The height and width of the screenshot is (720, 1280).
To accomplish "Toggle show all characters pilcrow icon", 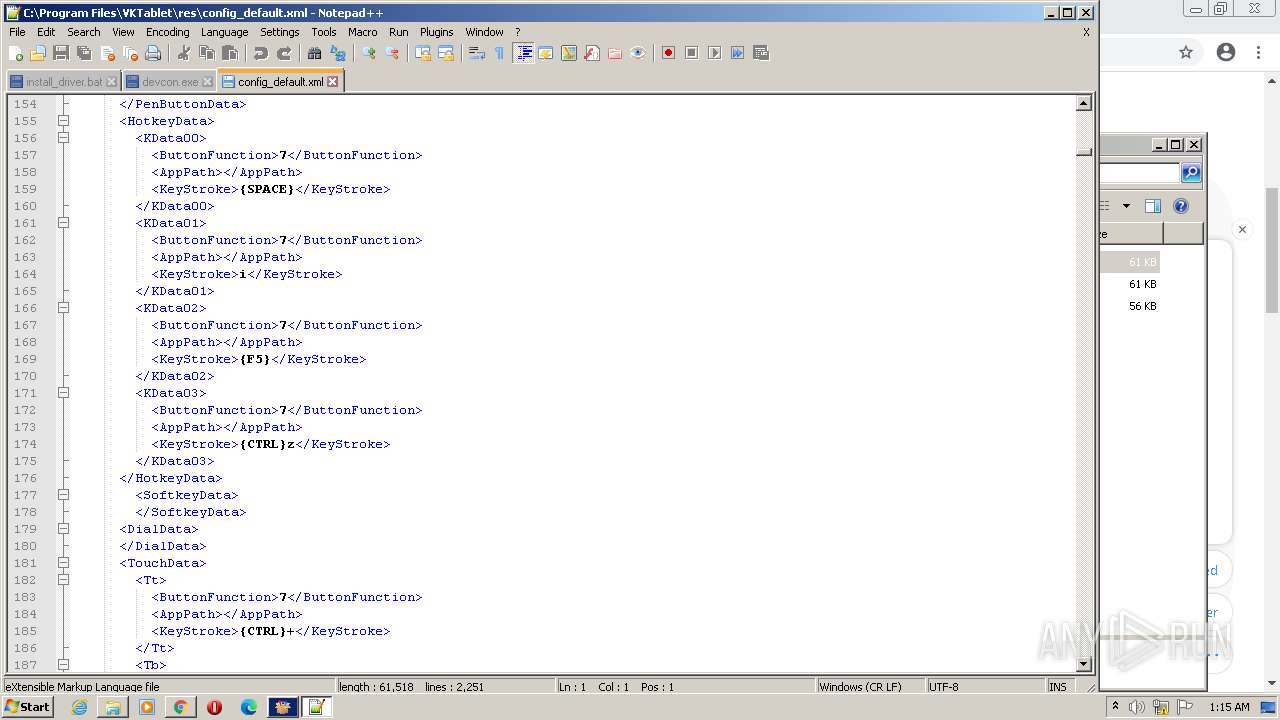I will point(500,53).
